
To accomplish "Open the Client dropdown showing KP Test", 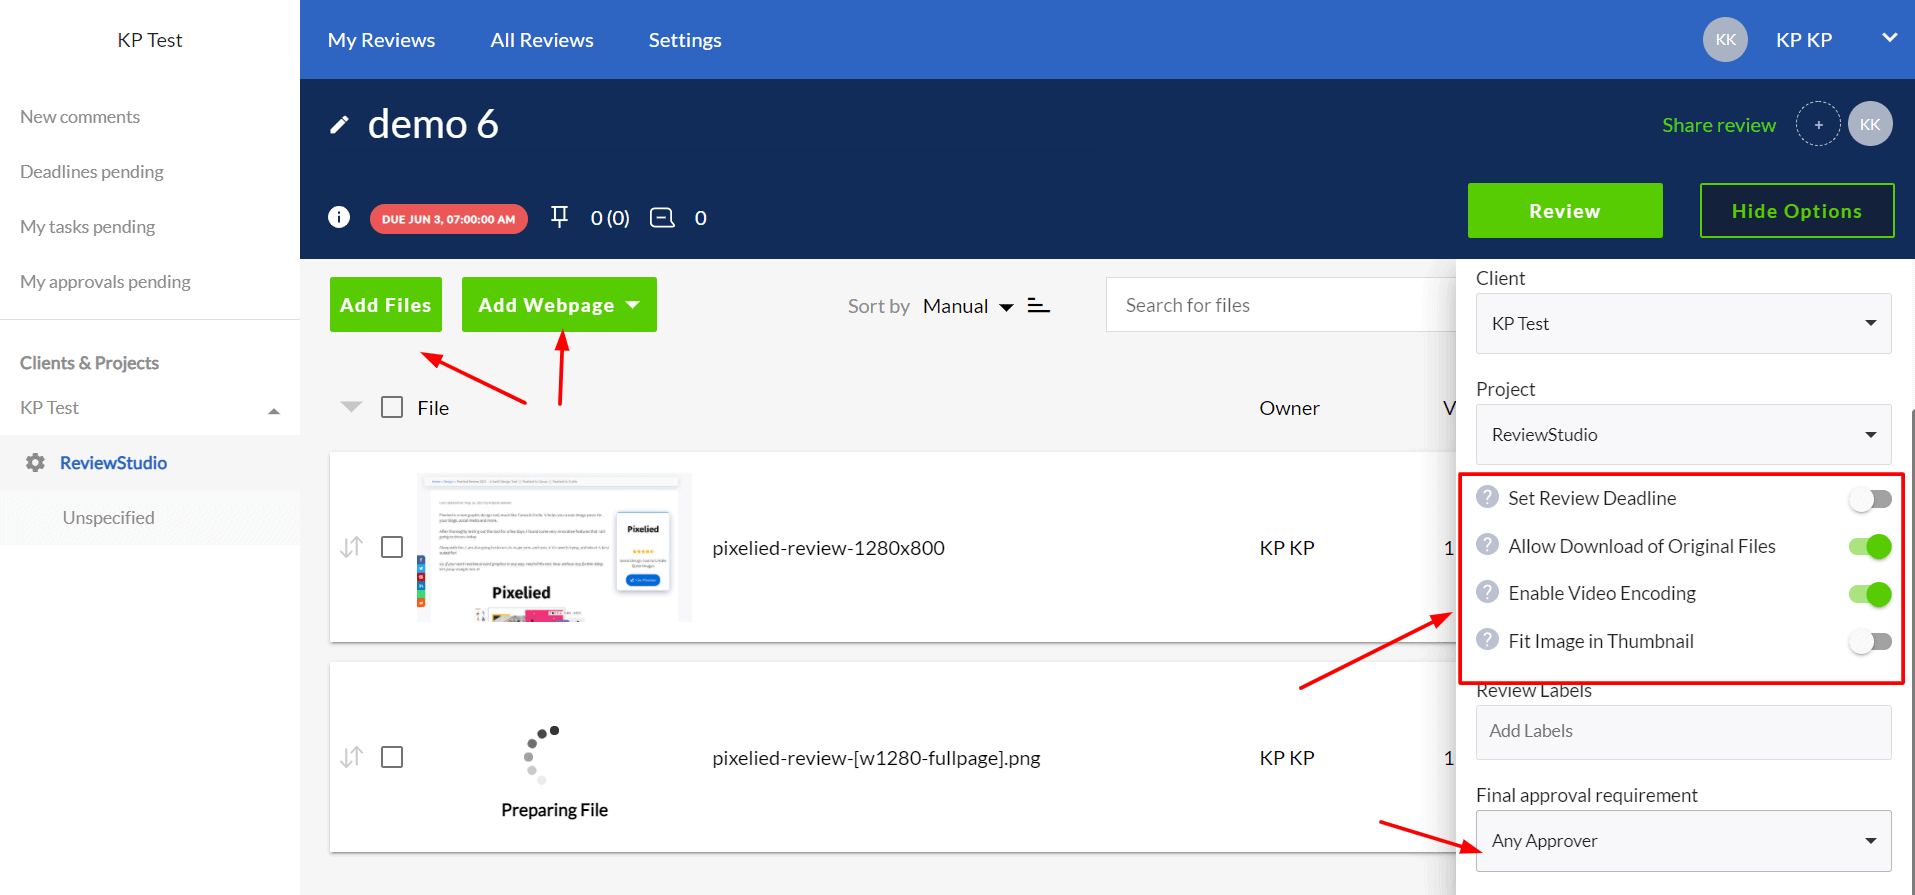I will tap(1682, 324).
